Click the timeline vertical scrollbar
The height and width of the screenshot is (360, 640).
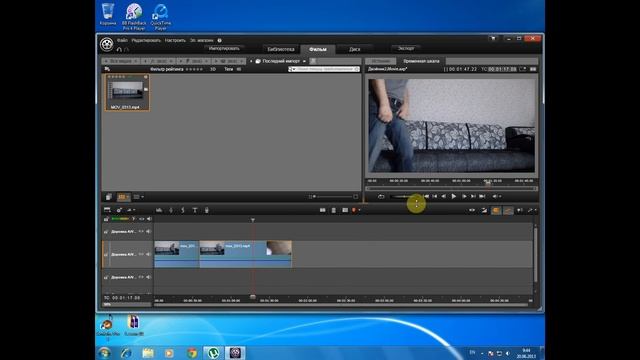point(536,255)
